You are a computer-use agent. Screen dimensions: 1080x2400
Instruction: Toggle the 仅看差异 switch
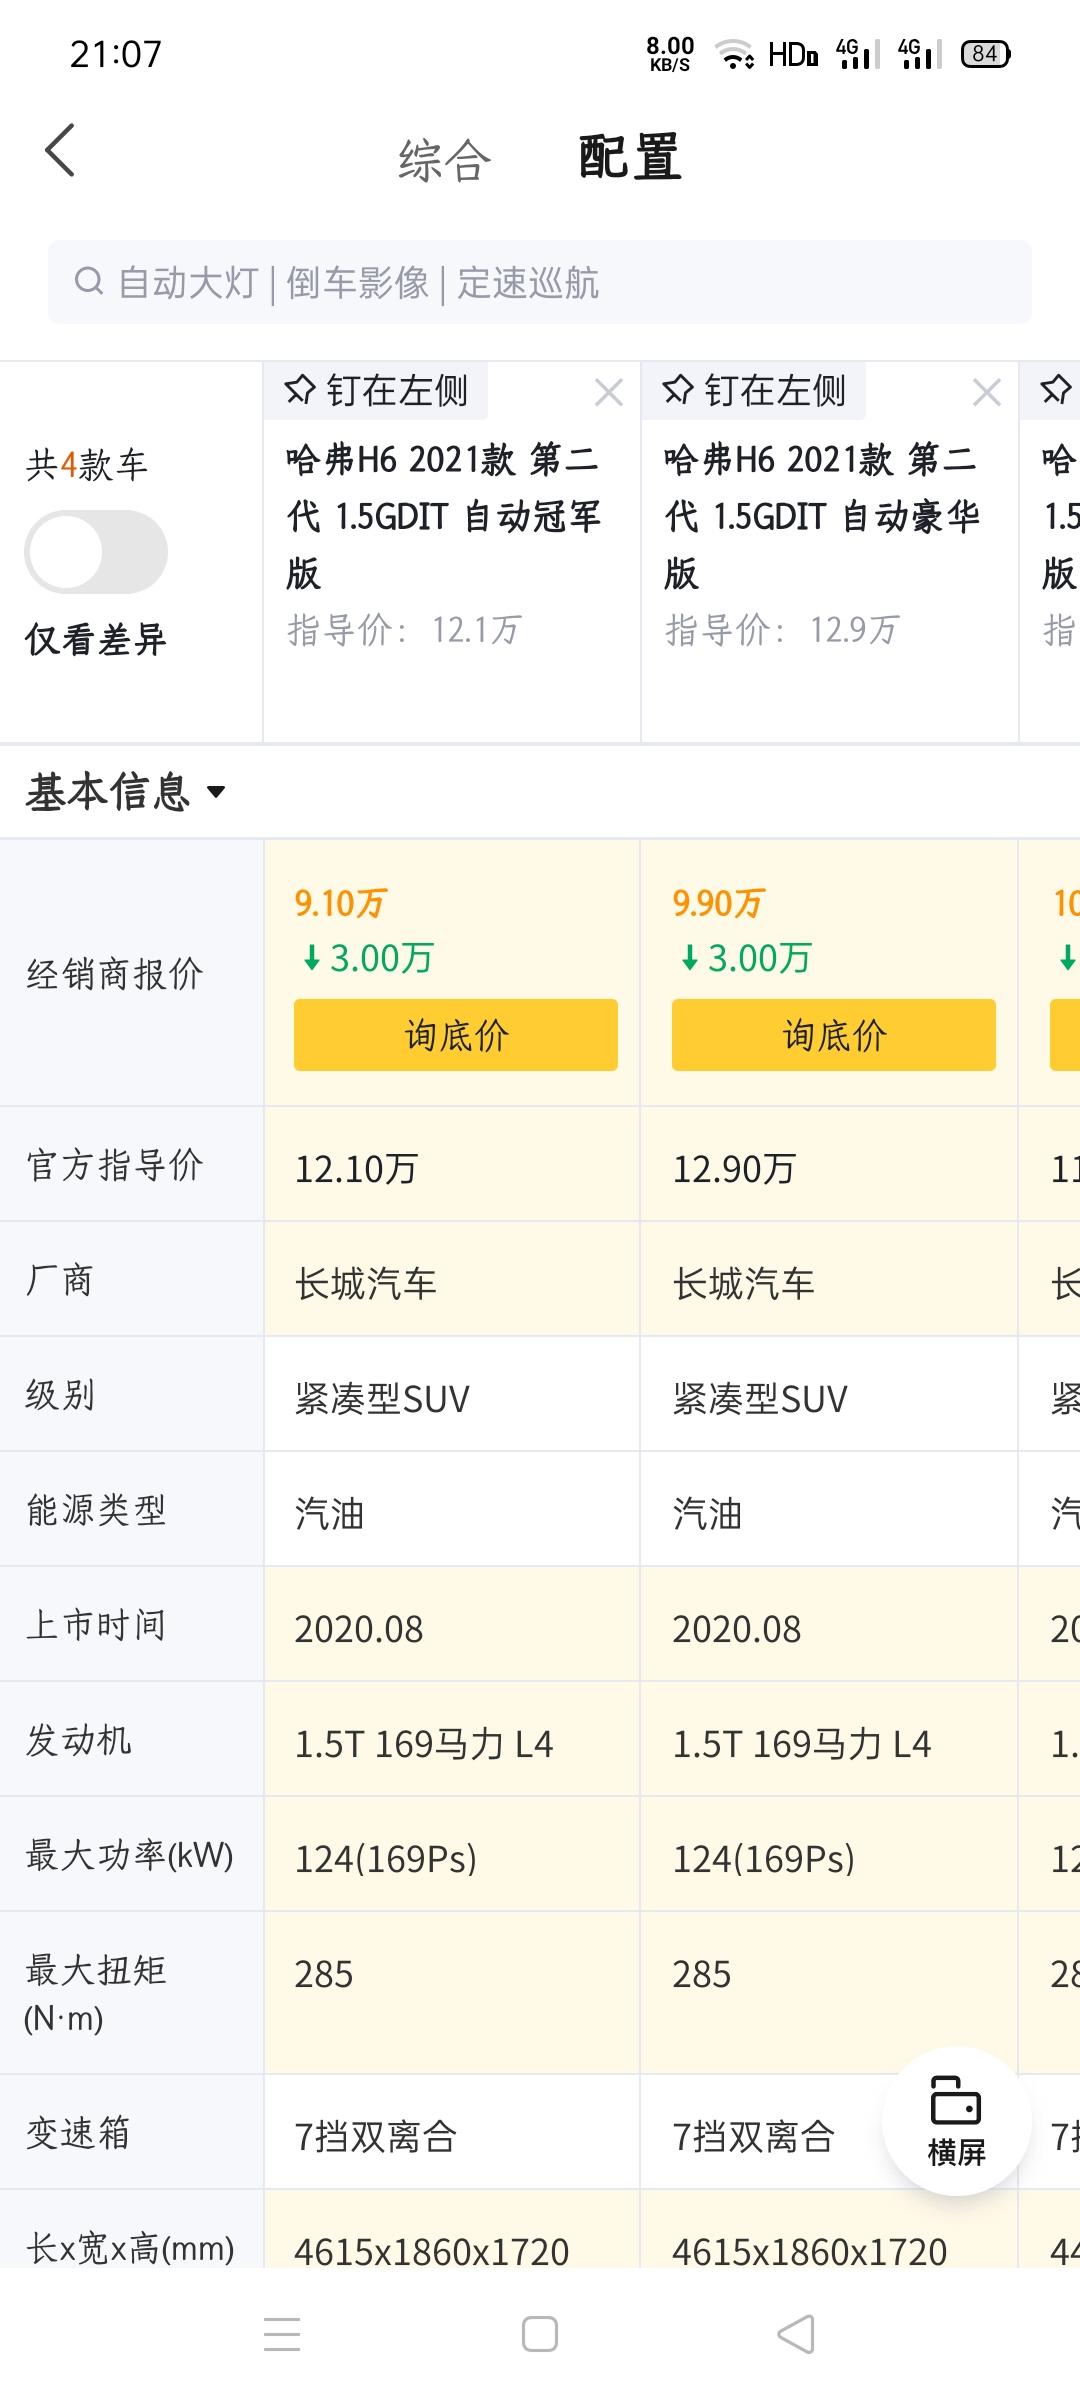96,552
